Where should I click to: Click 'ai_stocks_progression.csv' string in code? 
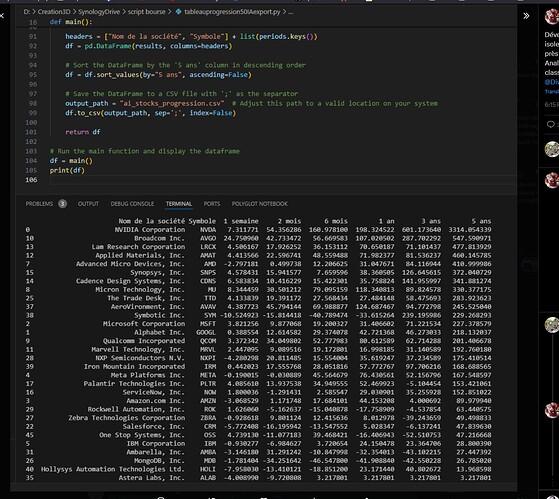click(x=172, y=103)
